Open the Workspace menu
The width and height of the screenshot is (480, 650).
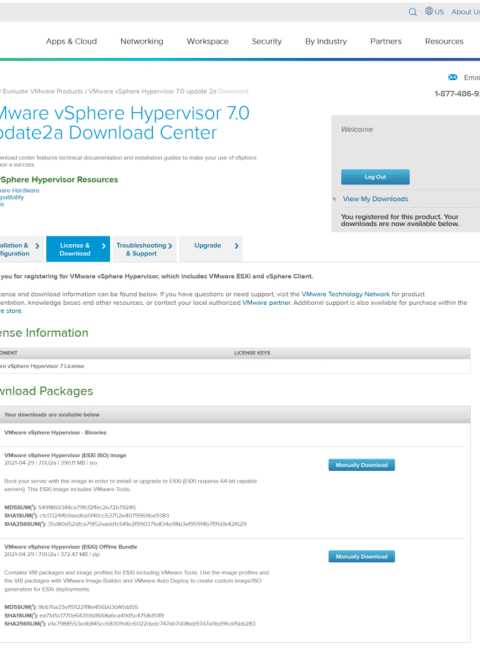coord(207,41)
